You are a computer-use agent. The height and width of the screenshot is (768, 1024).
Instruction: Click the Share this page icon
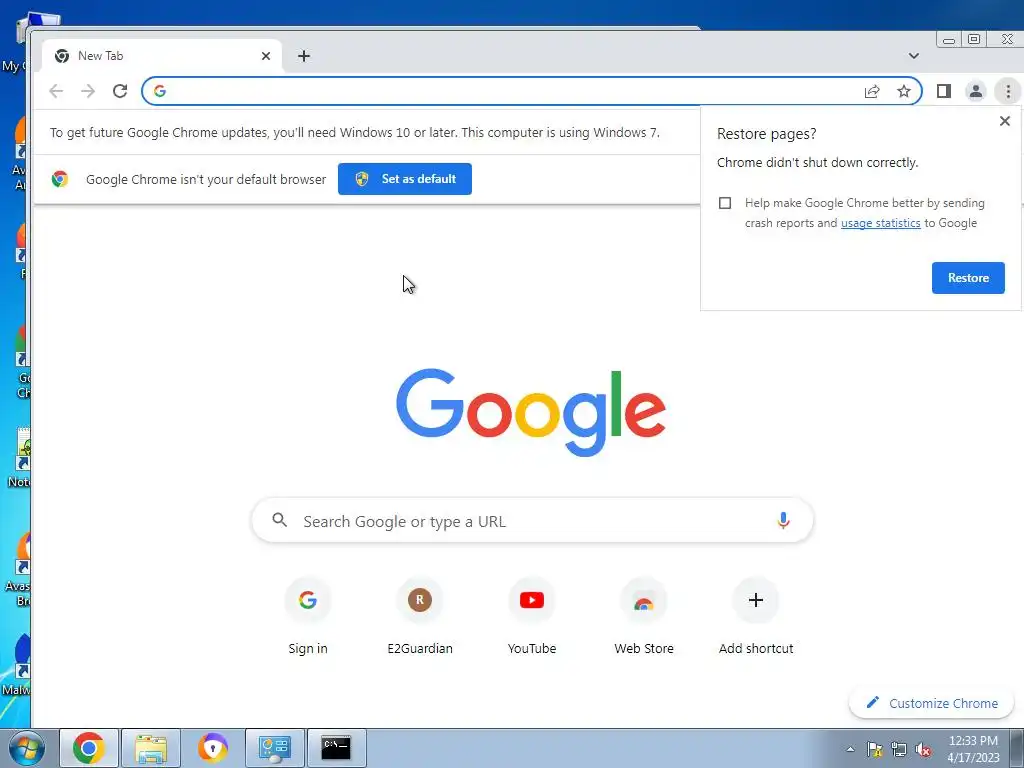872,91
